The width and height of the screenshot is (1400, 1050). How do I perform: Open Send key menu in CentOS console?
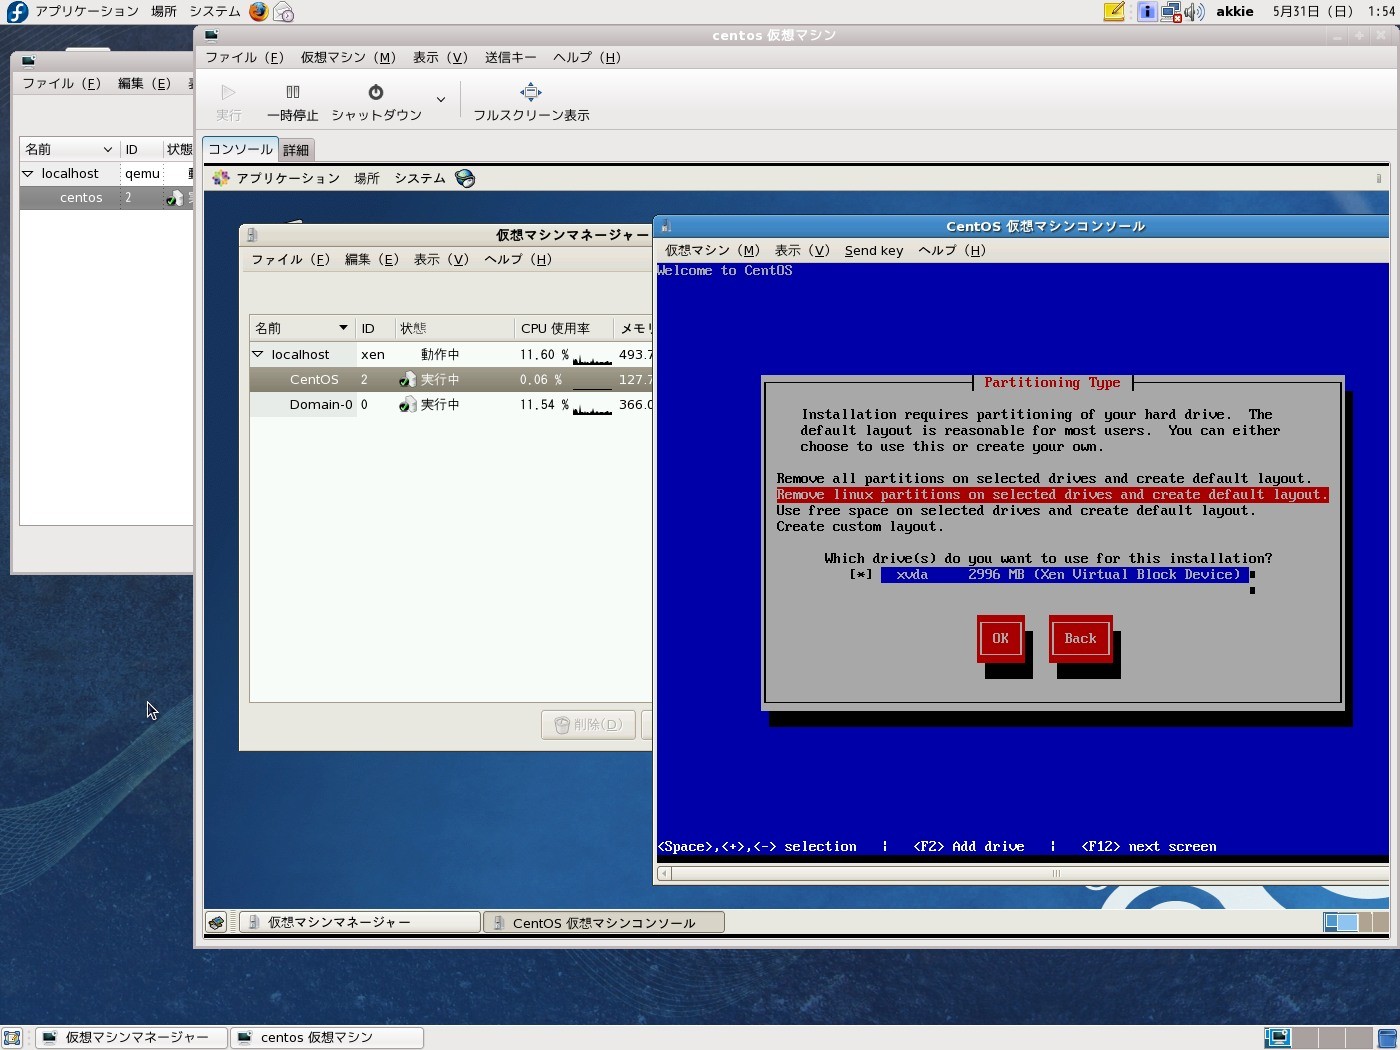[874, 251]
